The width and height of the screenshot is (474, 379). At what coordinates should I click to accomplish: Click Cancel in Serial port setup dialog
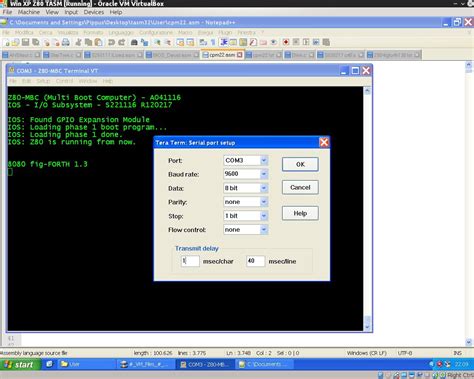pos(300,187)
